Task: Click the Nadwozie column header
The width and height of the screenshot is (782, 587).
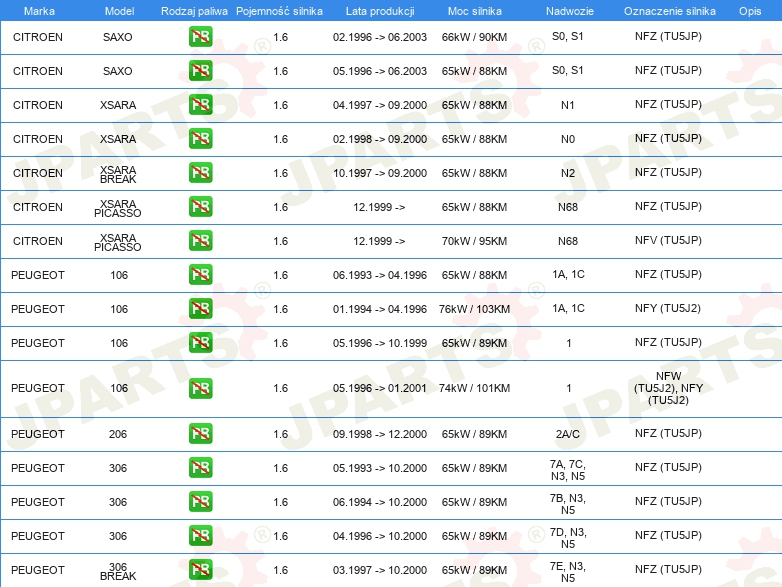Action: [570, 11]
